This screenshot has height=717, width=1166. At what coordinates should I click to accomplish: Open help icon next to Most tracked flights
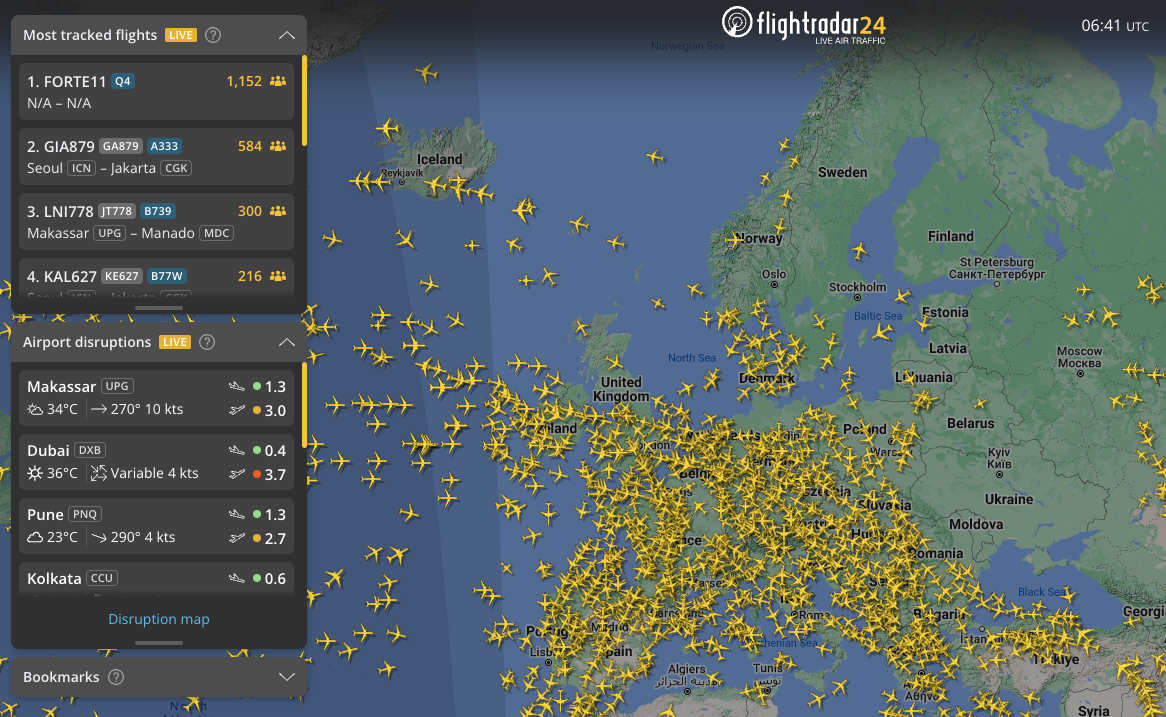213,35
